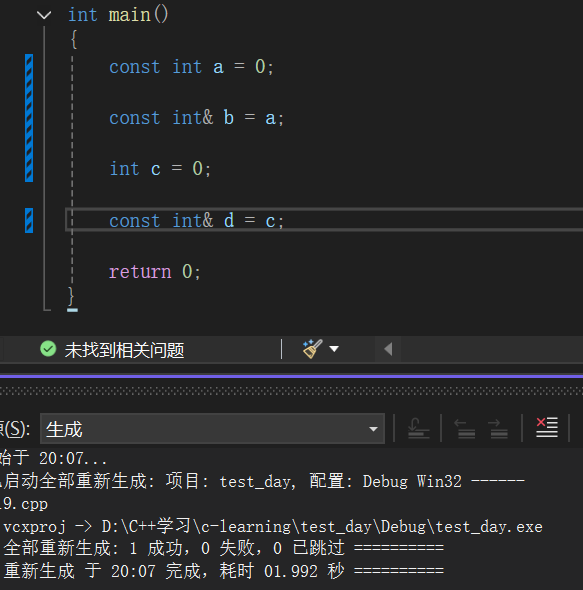Clear all output with the red X icon
Screen dimensions: 583x590
547,428
